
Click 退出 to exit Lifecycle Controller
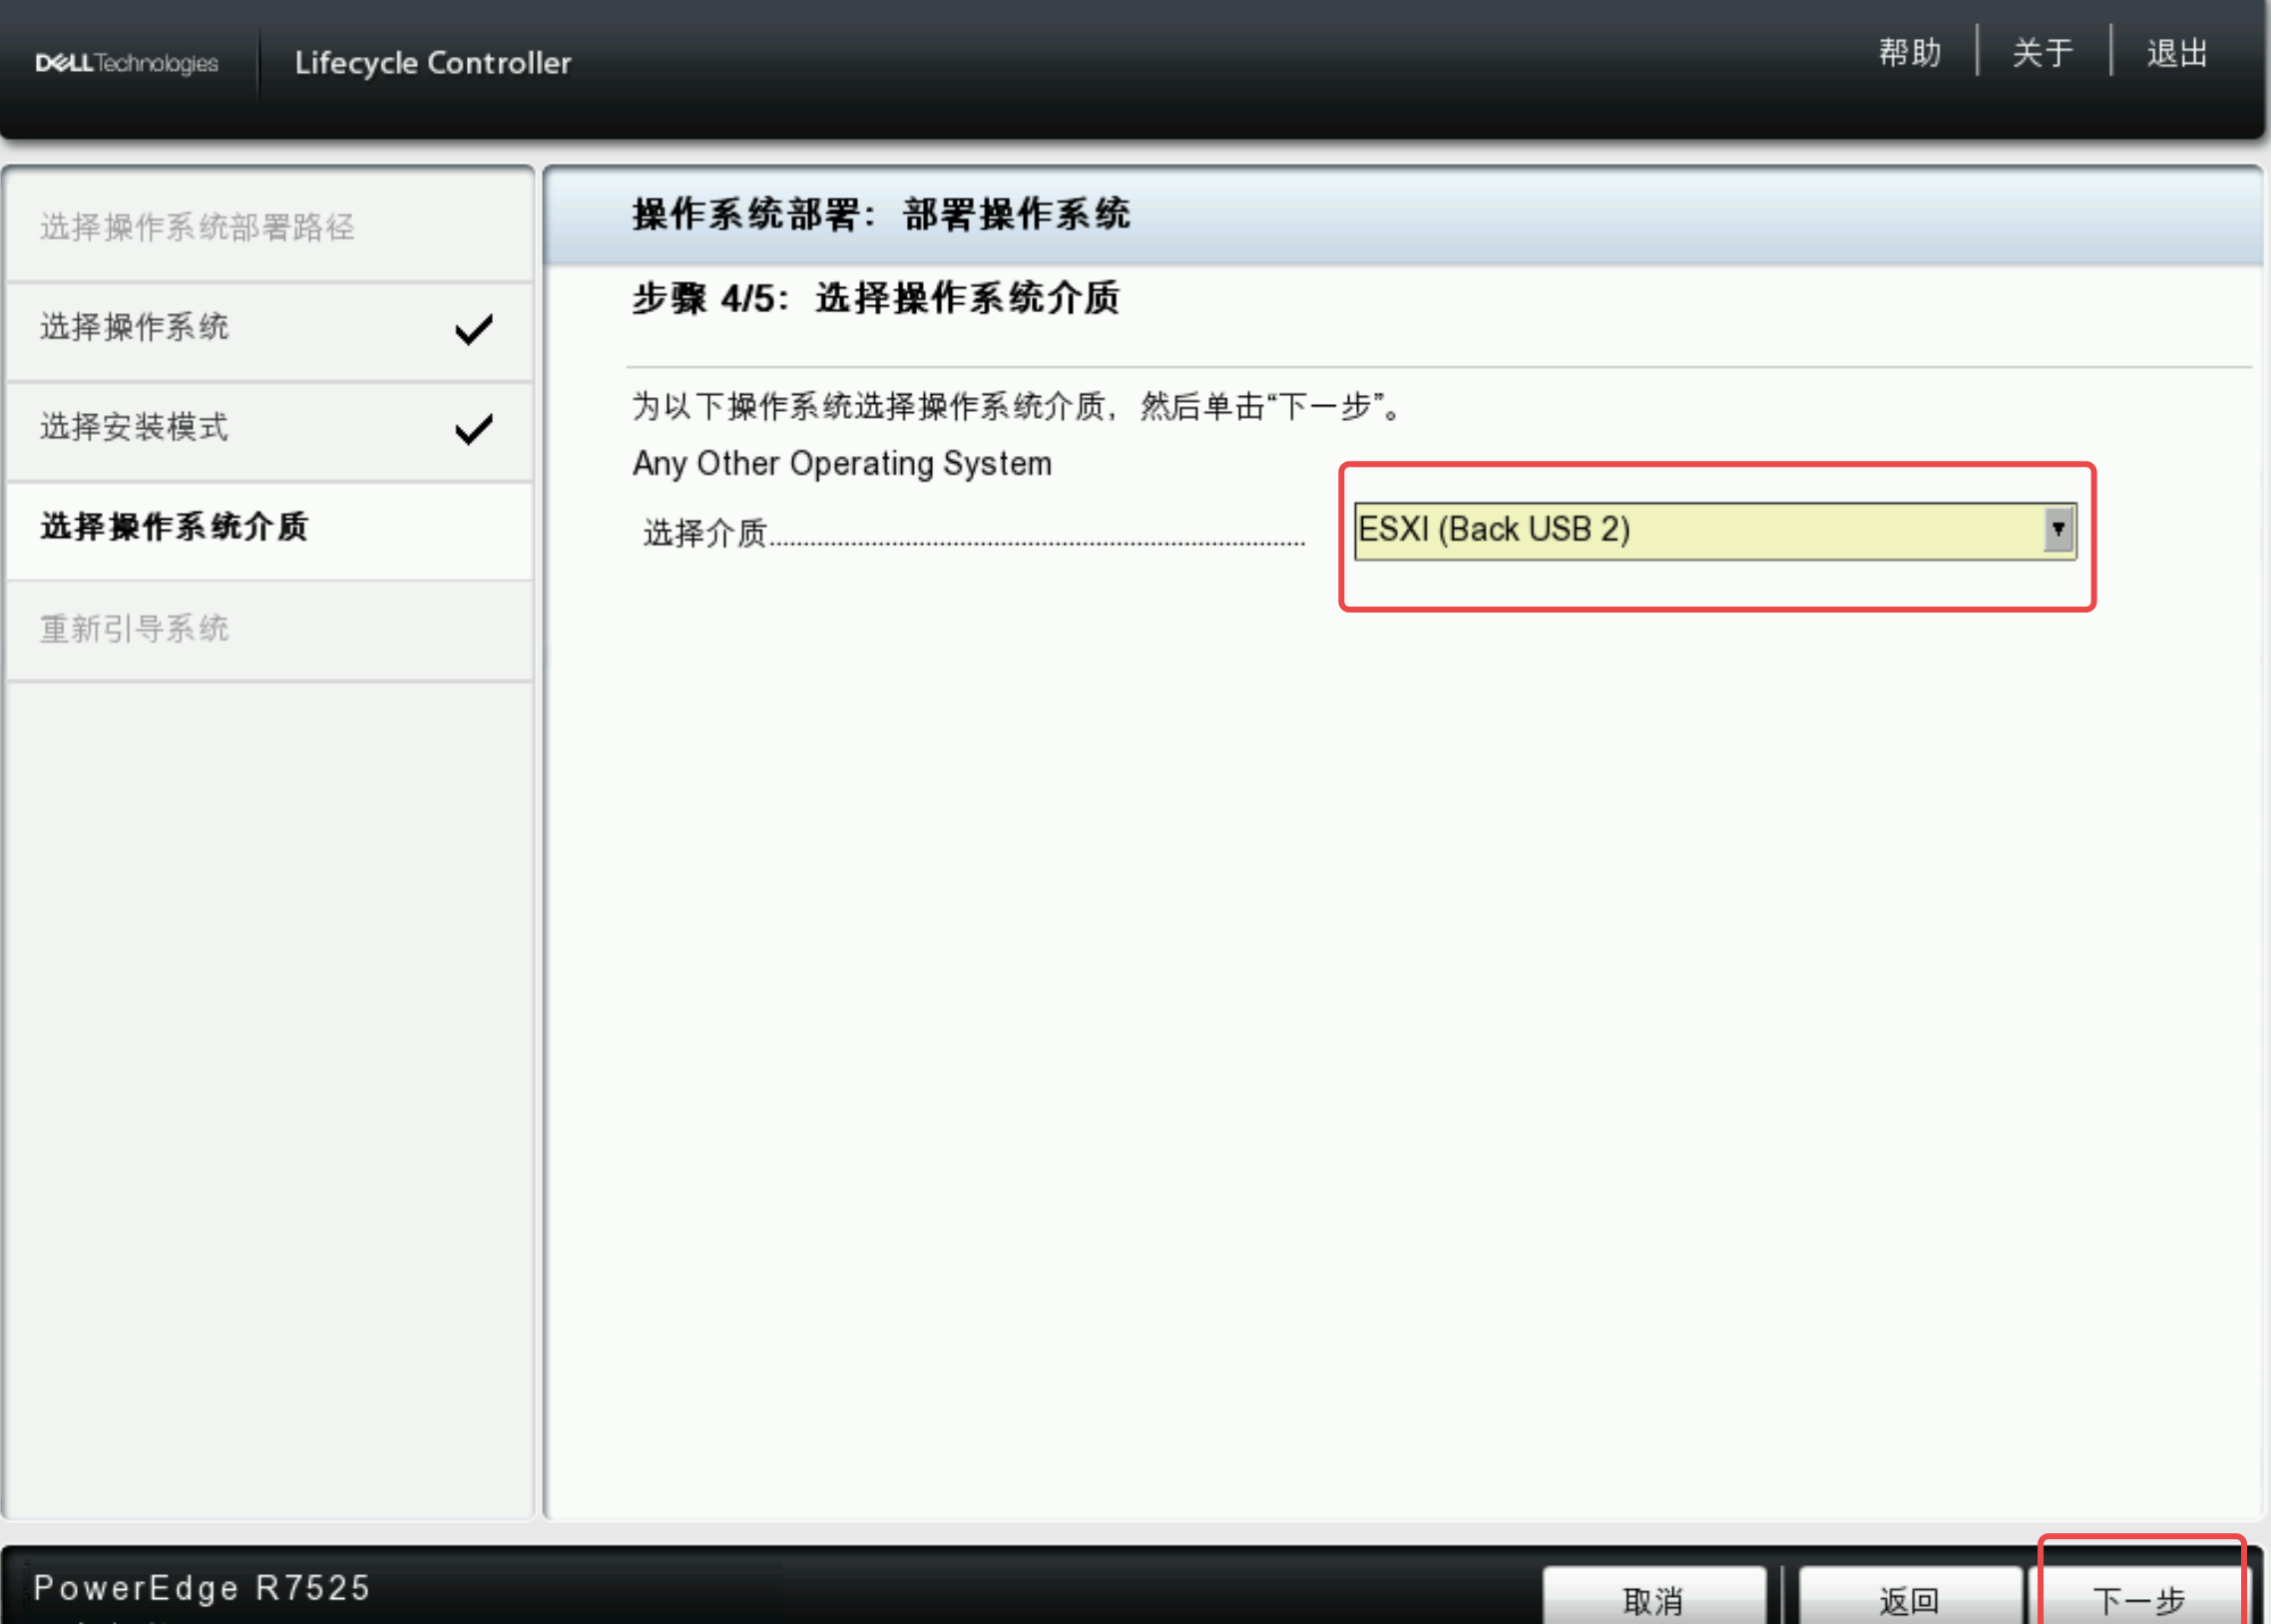(2177, 53)
